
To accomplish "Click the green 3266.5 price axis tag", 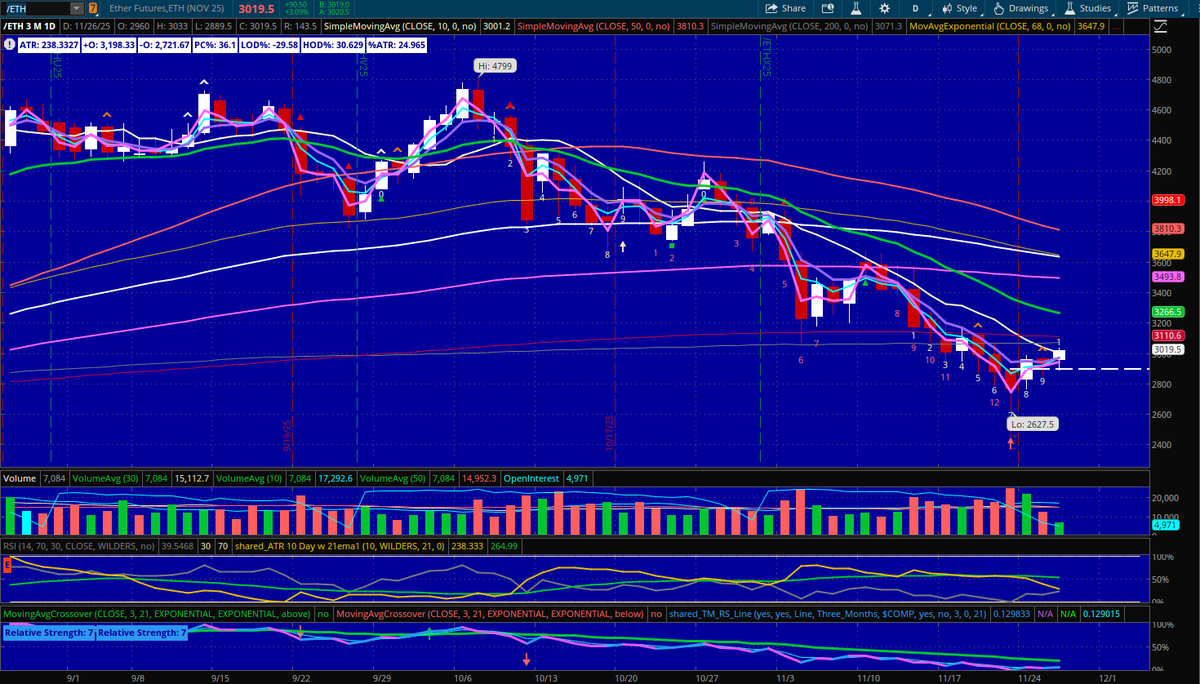I will pos(1169,312).
